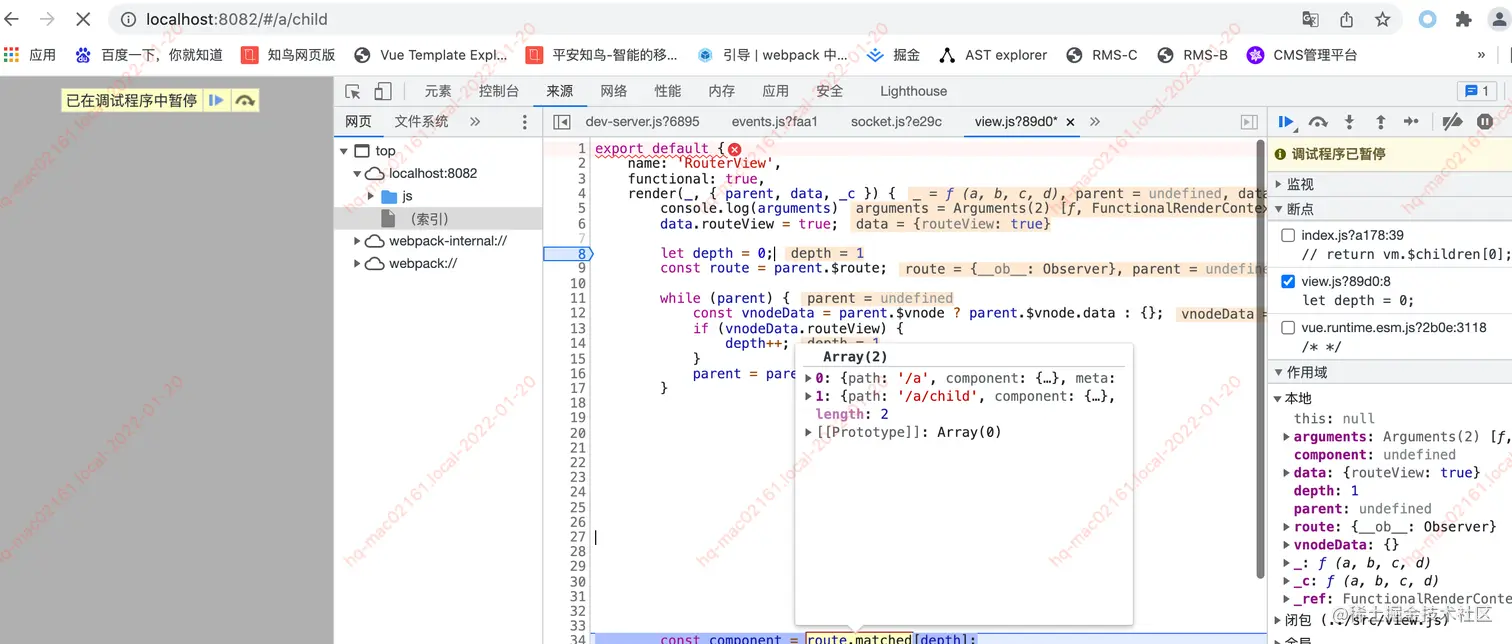The image size is (1512, 644).
Task: Step over next function call
Action: click(x=1318, y=122)
